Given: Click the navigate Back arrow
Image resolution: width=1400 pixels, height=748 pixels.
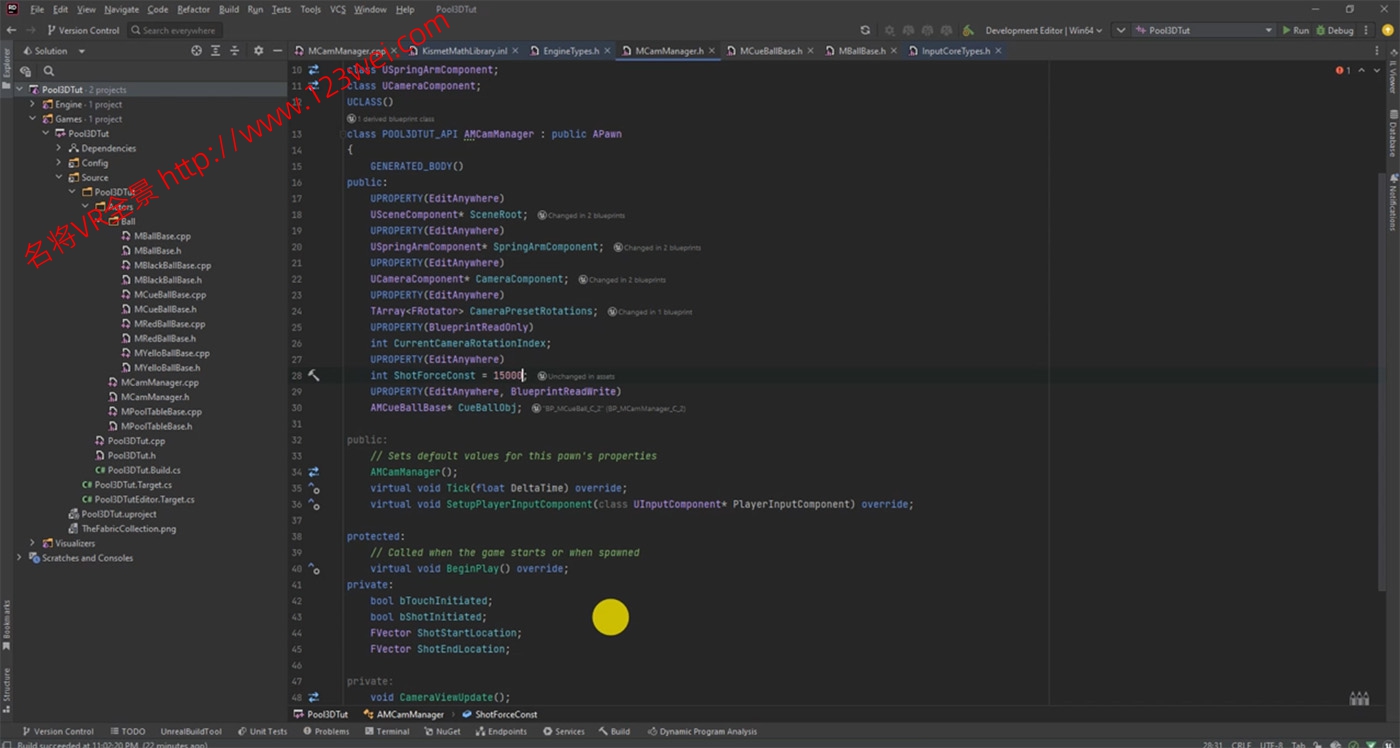Looking at the screenshot, I should [11, 30].
